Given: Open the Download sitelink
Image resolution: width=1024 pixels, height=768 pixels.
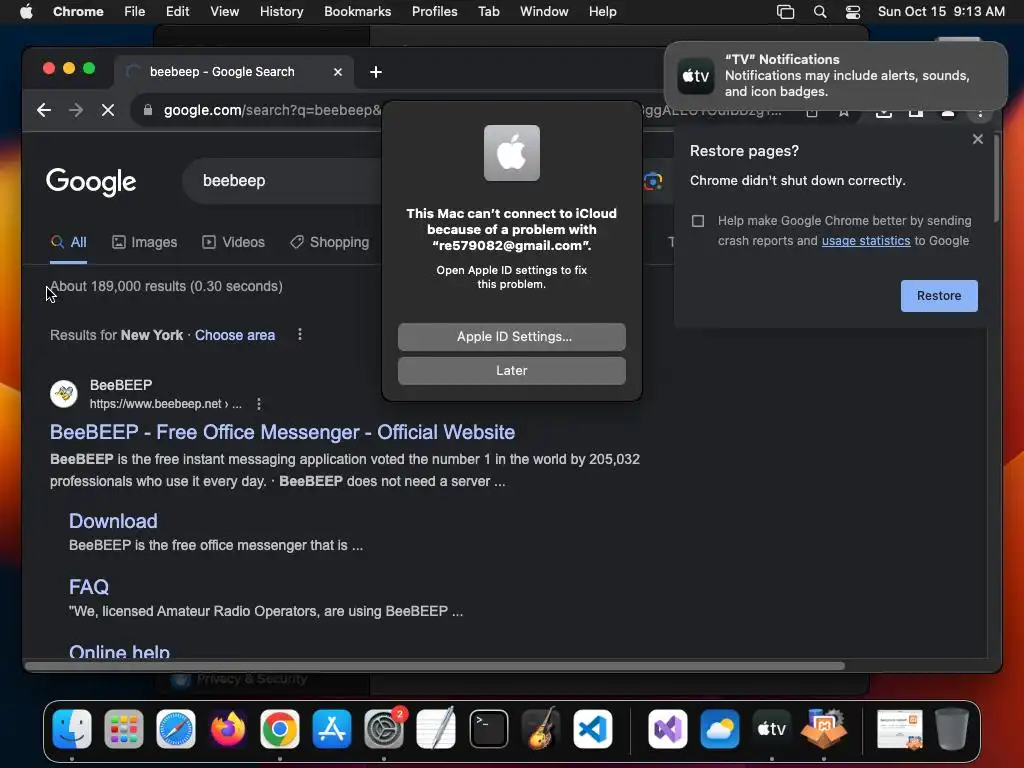Looking at the screenshot, I should click(x=113, y=520).
